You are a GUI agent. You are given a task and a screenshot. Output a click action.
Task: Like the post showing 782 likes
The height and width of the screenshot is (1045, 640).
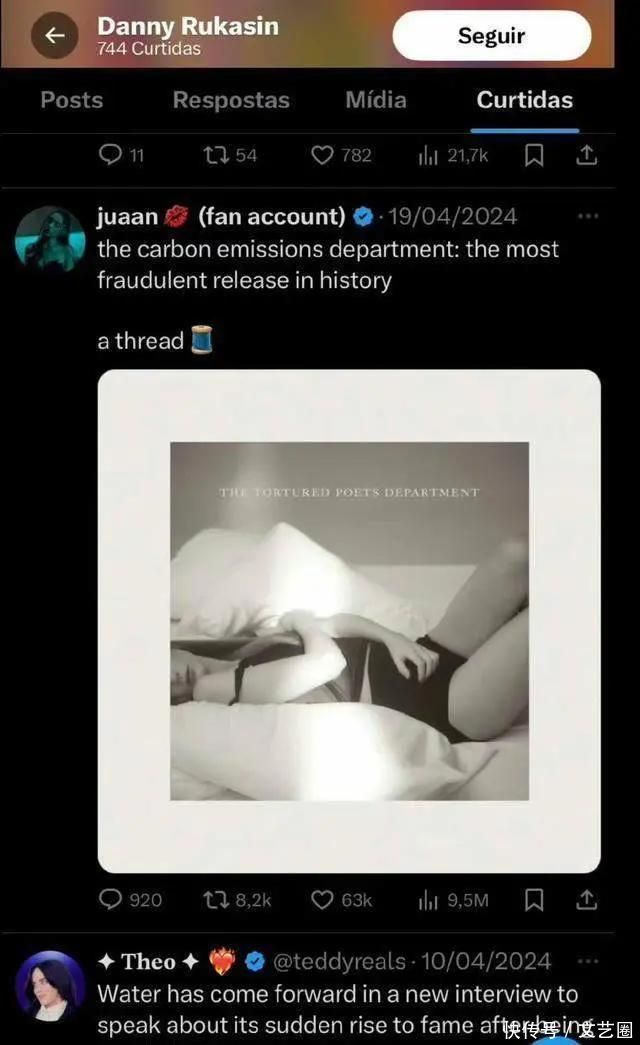341,155
